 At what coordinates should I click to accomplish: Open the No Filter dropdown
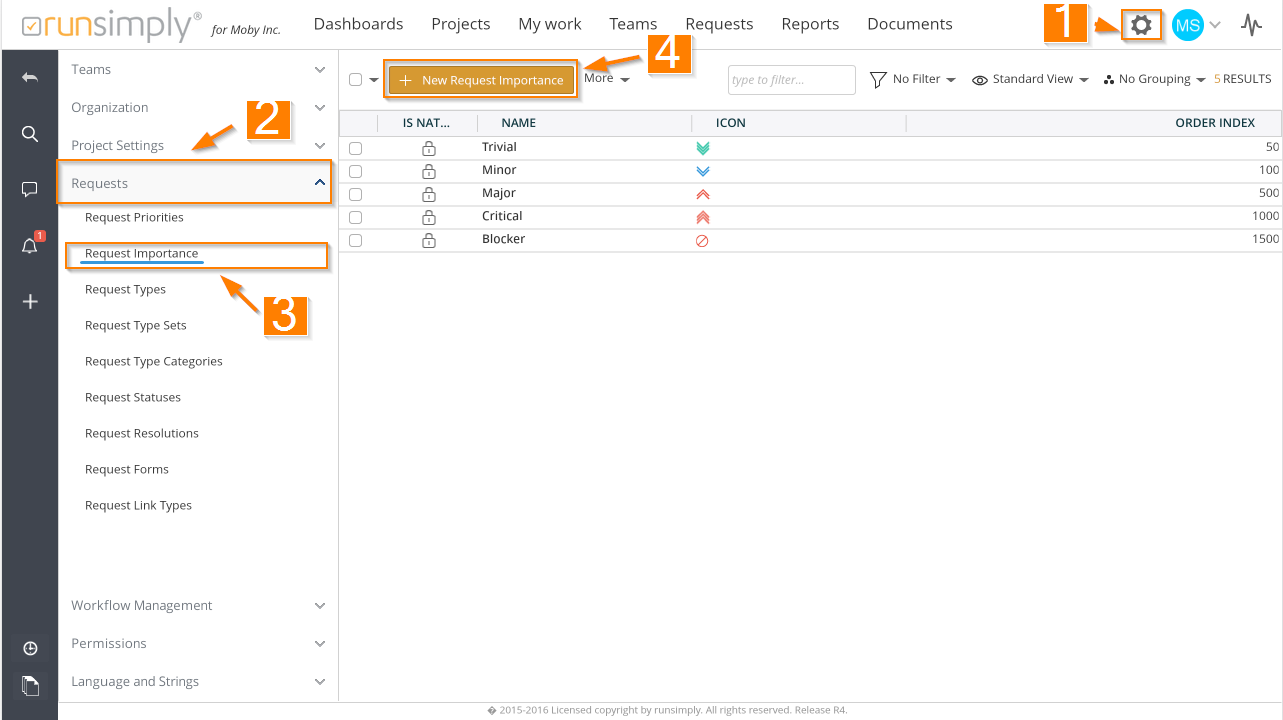[x=912, y=79]
